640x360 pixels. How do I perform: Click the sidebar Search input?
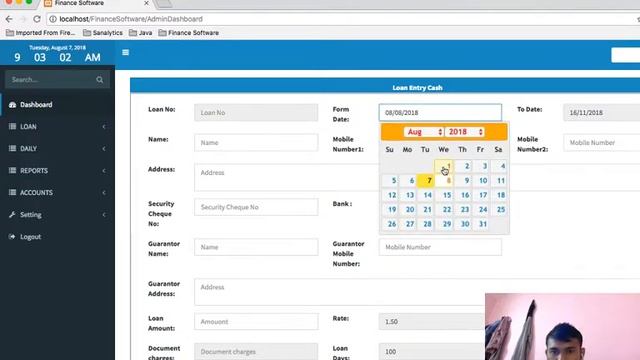57,80
